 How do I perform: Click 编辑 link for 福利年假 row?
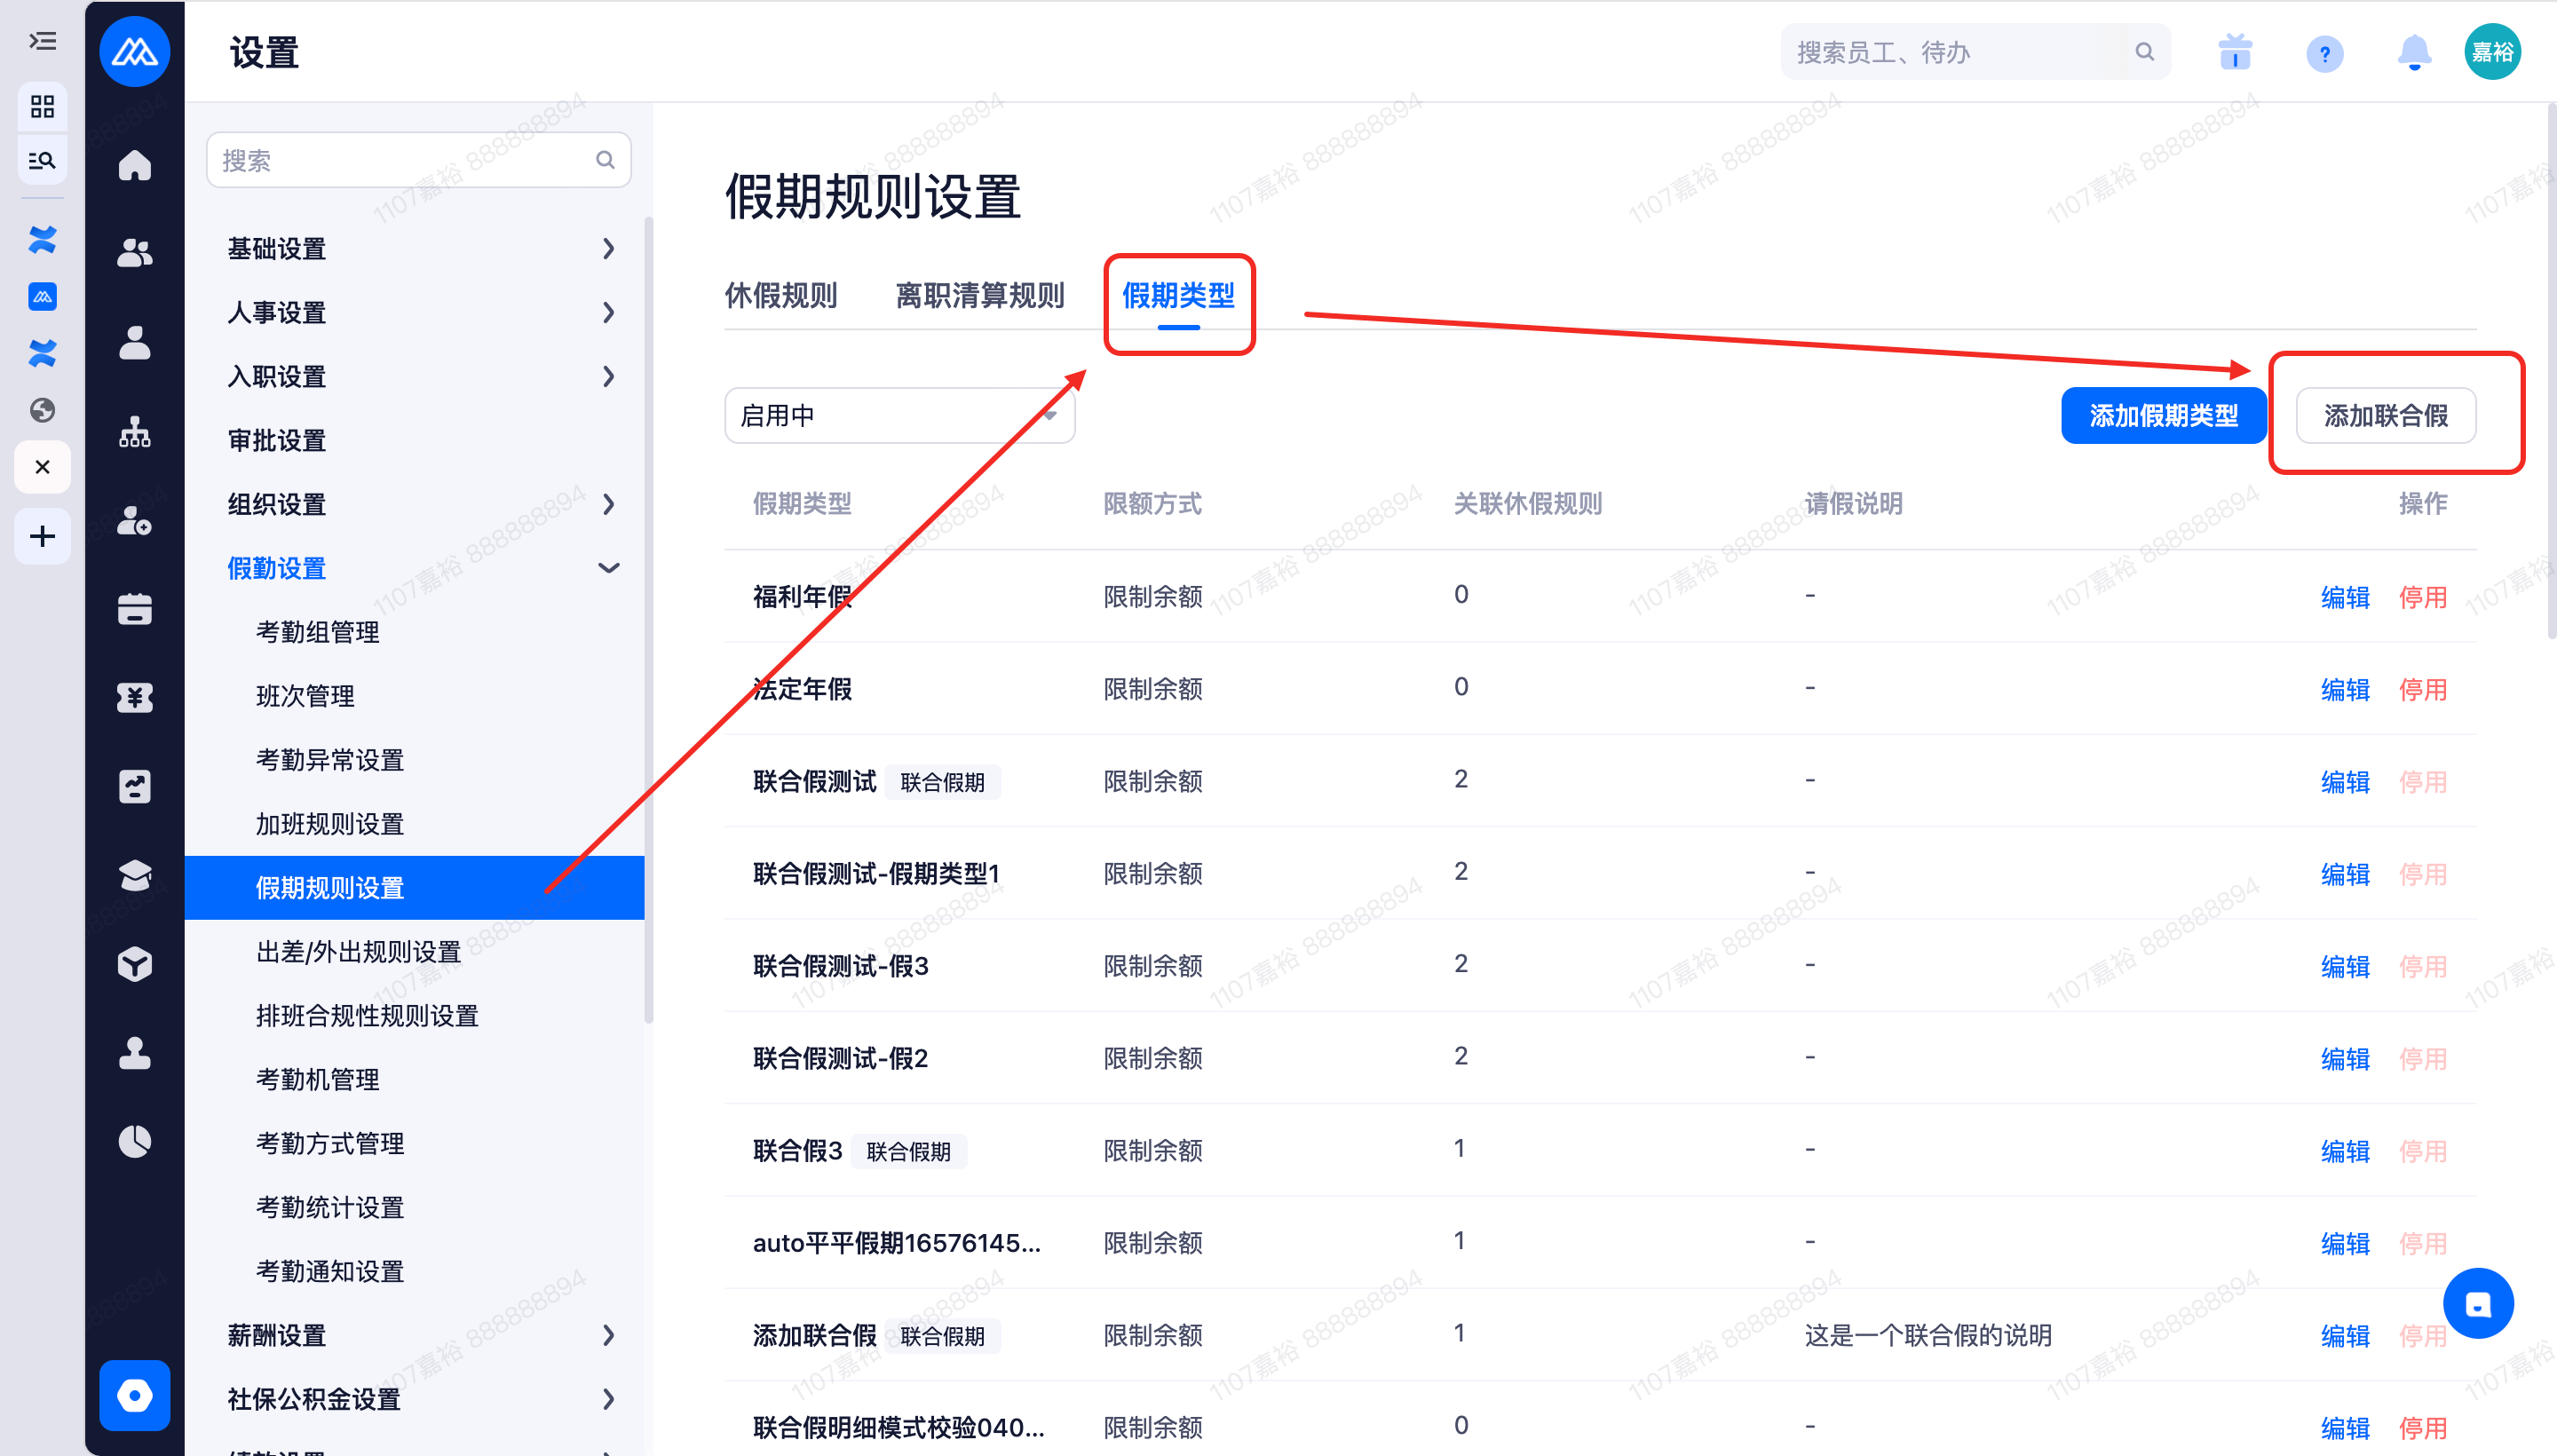click(x=2344, y=597)
